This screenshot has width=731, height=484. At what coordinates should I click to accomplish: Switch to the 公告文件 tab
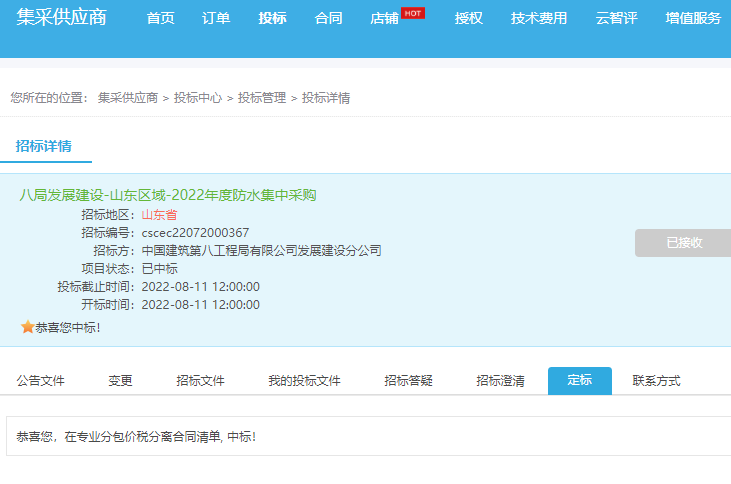click(41, 381)
